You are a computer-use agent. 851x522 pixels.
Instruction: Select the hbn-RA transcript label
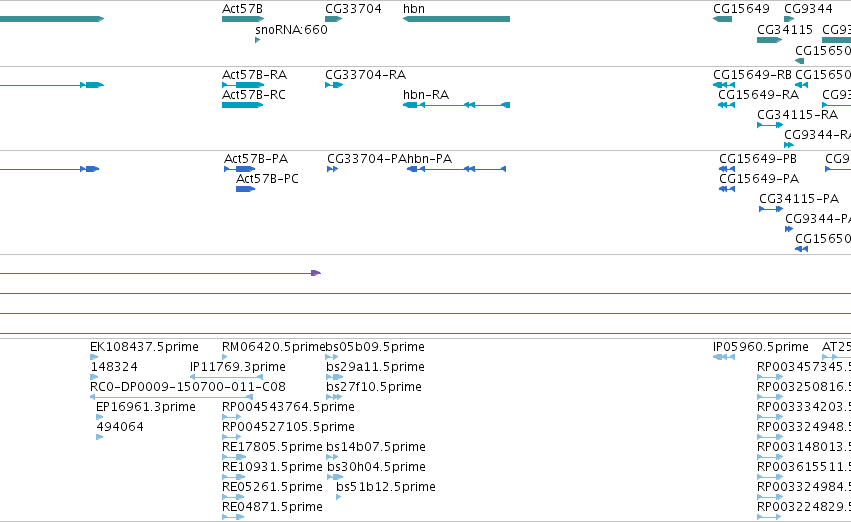(x=426, y=94)
